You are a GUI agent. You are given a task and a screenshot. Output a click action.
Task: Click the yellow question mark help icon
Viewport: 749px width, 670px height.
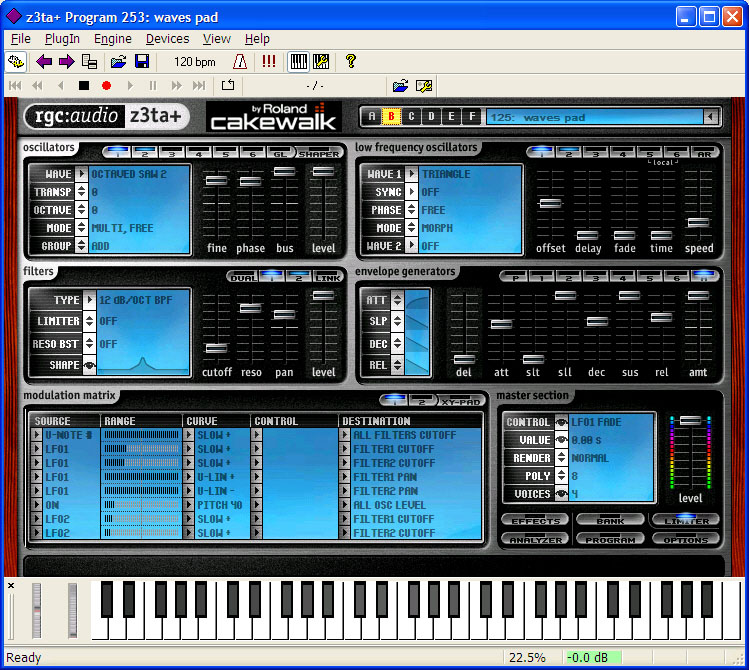pos(351,61)
